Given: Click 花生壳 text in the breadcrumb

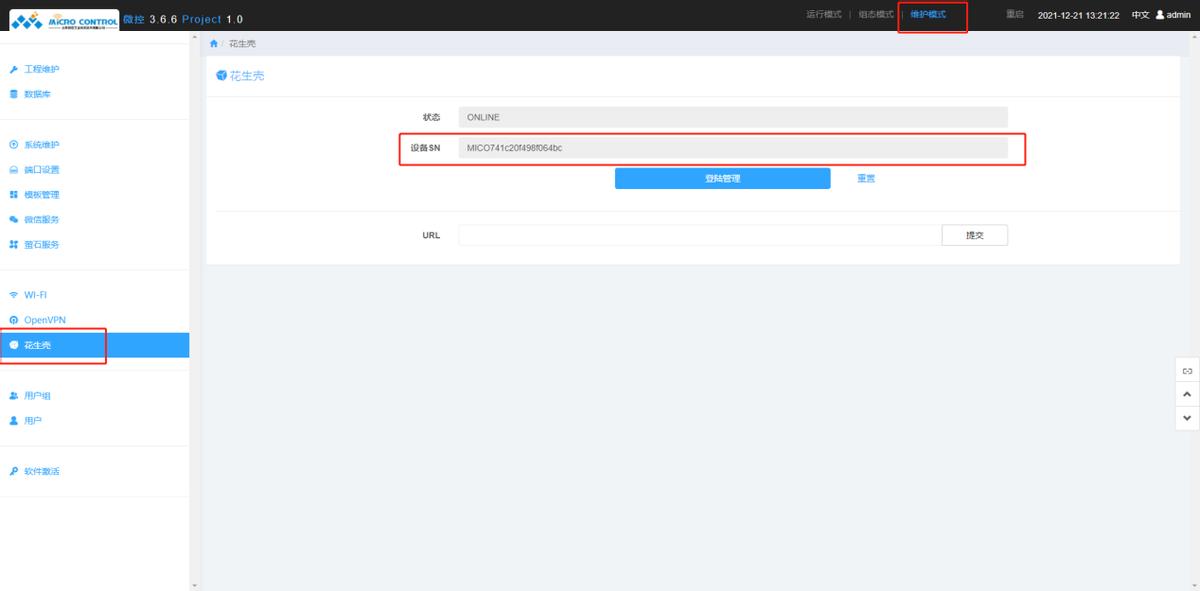Looking at the screenshot, I should click(242, 45).
